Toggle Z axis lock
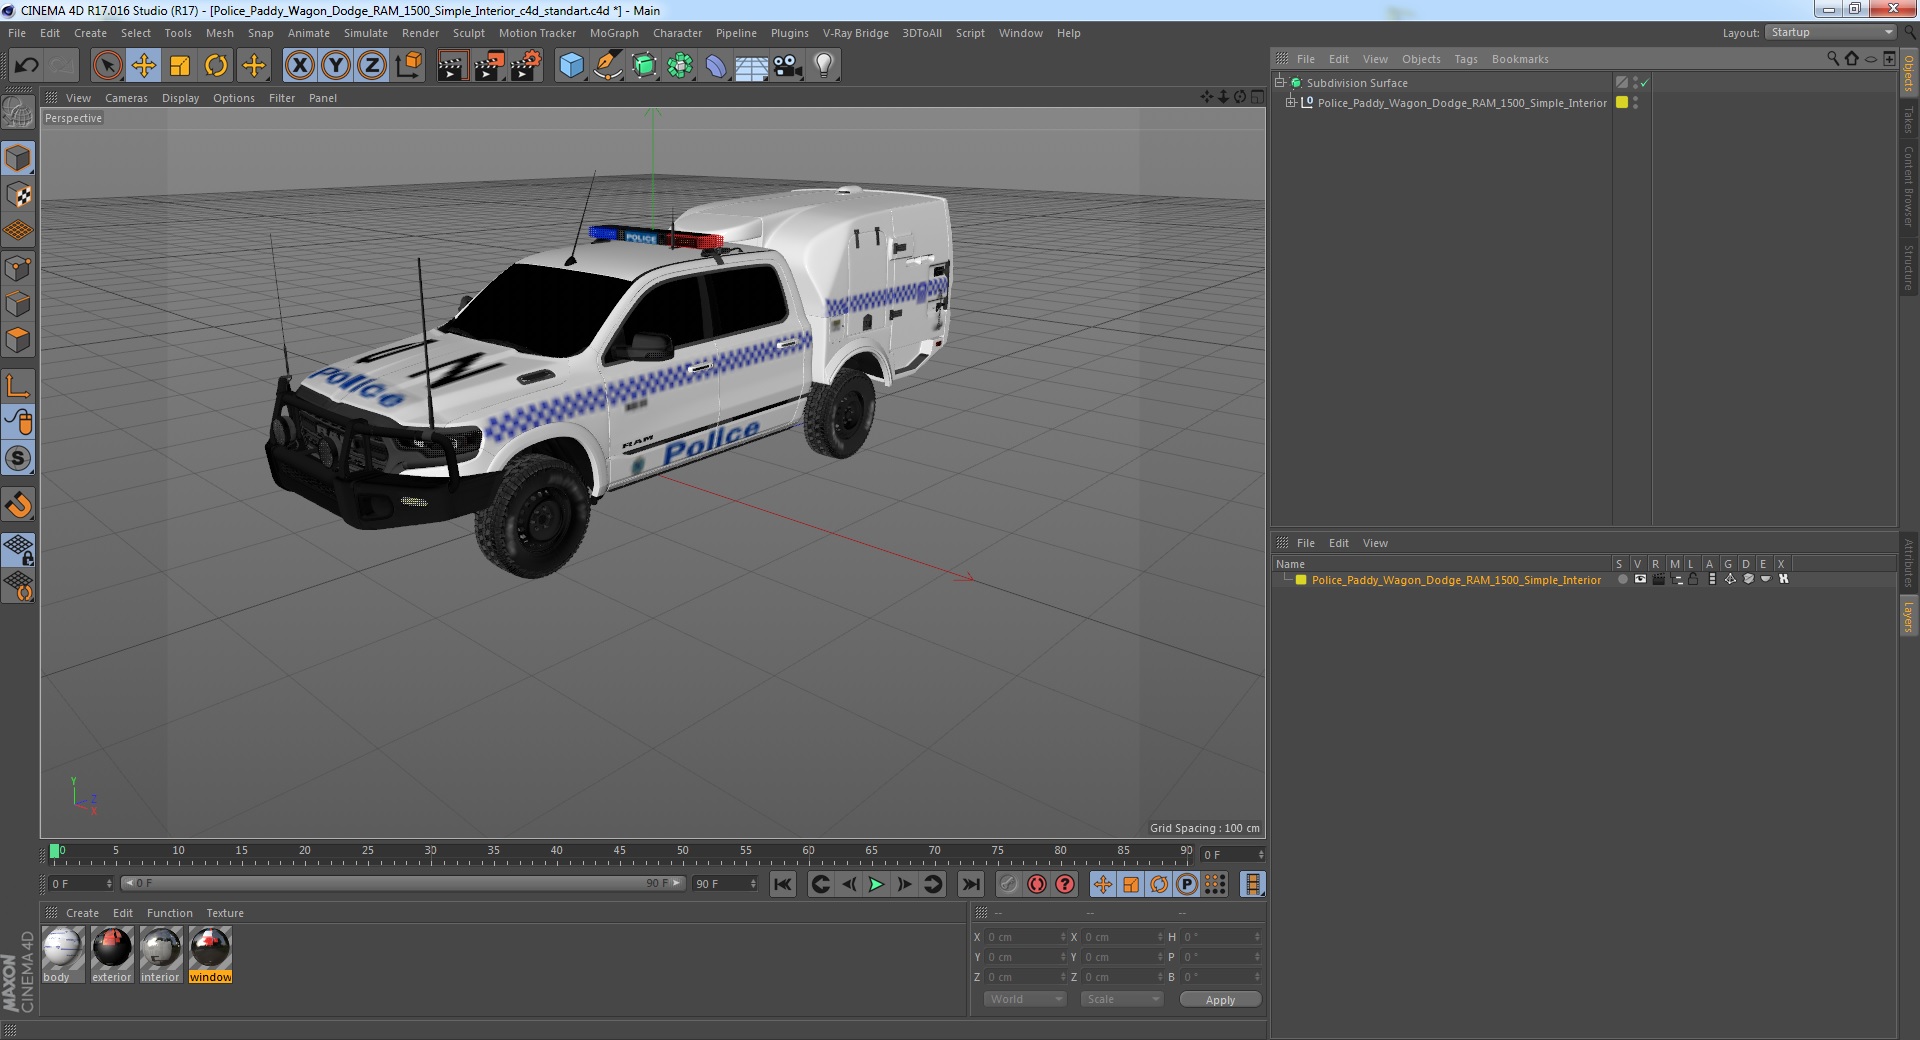The image size is (1920, 1040). 372,66
